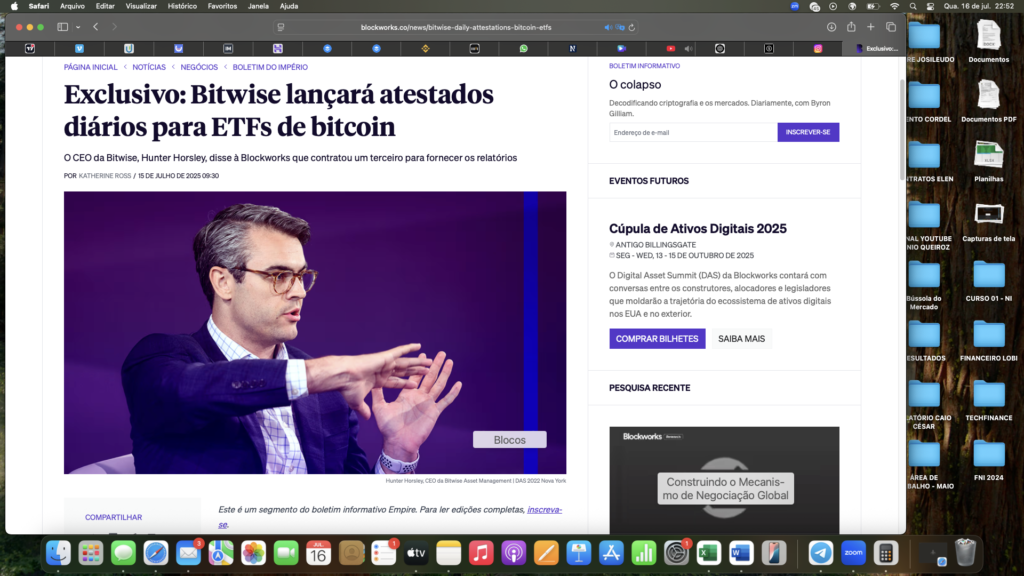Open App Store from the Dock
1024x576 pixels.
[611, 553]
